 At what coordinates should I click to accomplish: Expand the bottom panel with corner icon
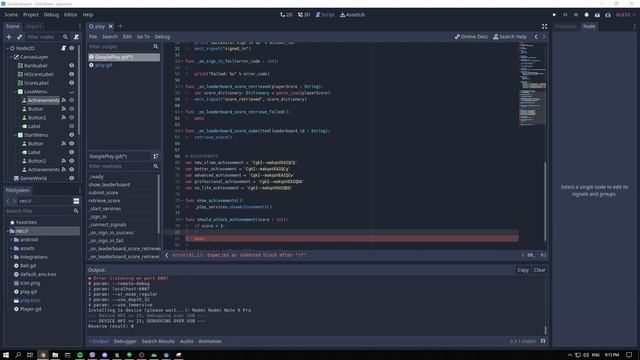(543, 341)
